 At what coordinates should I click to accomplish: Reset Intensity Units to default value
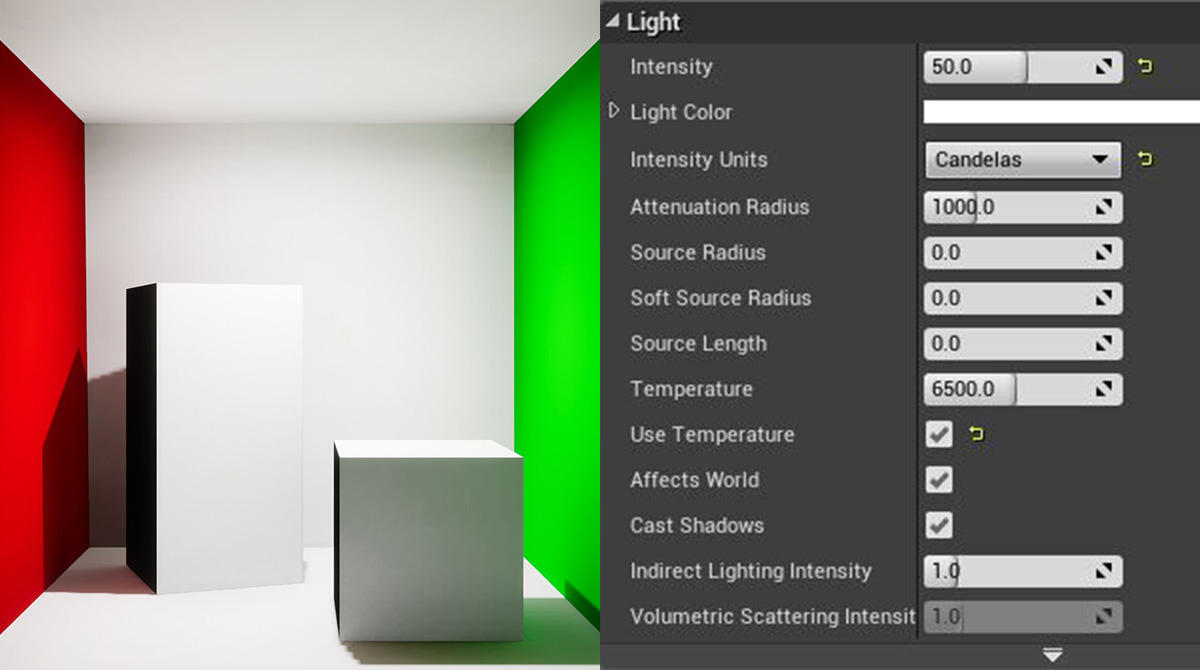[x=1145, y=159]
